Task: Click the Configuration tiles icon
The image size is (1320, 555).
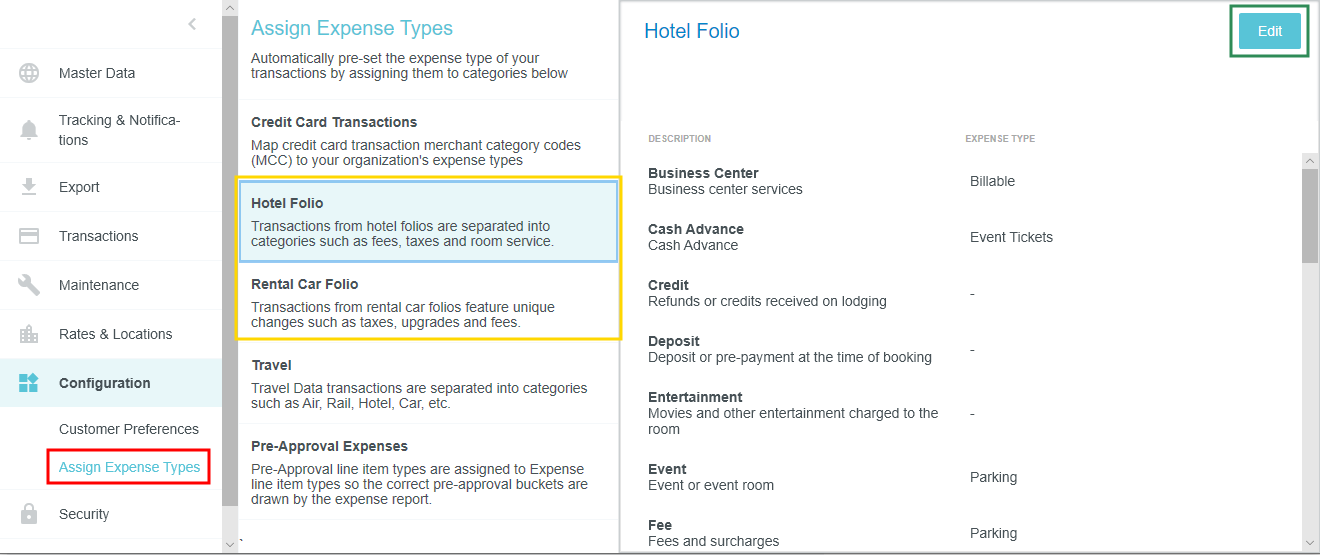Action: pos(29,383)
